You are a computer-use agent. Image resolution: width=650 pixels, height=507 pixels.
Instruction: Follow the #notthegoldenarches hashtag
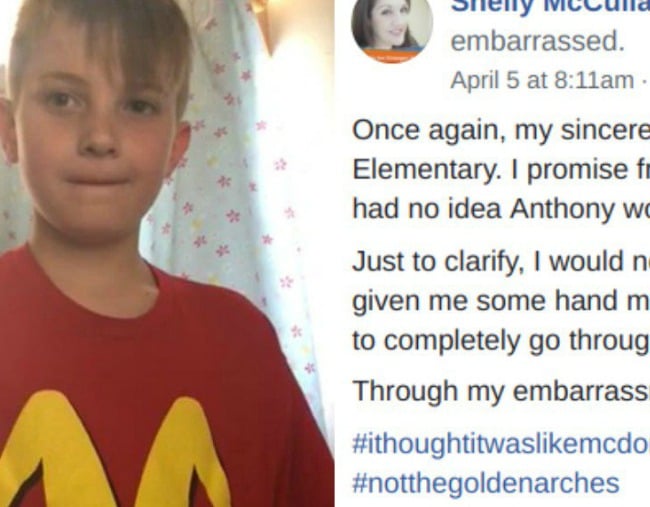485,483
